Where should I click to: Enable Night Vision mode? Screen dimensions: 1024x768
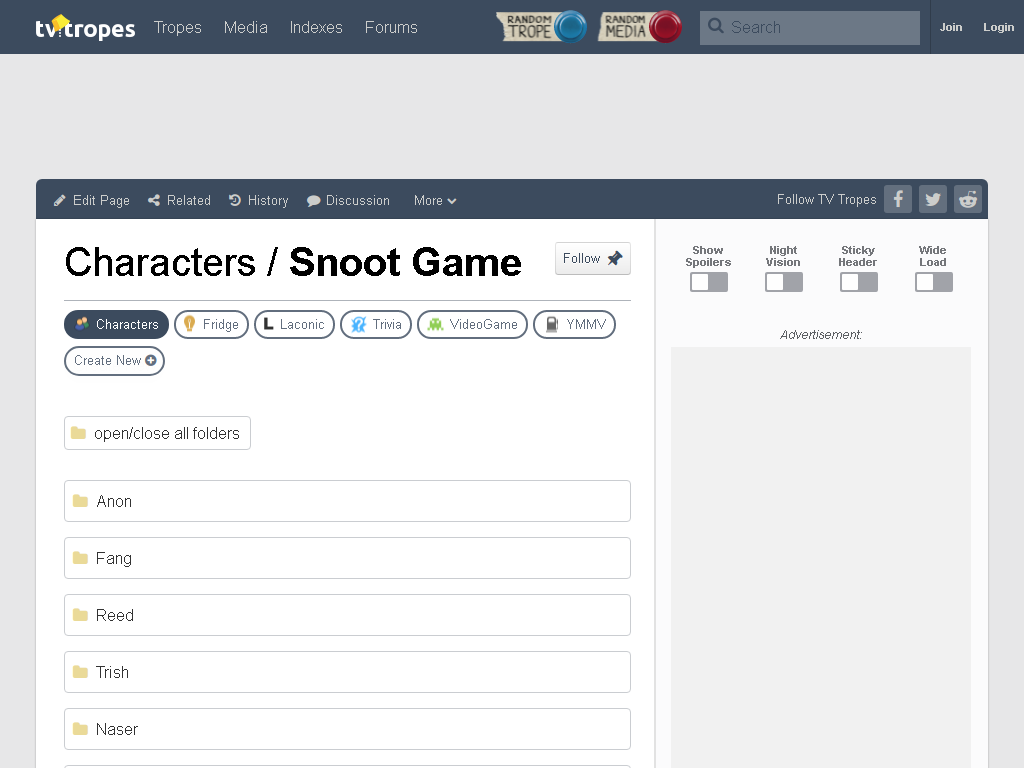[784, 282]
